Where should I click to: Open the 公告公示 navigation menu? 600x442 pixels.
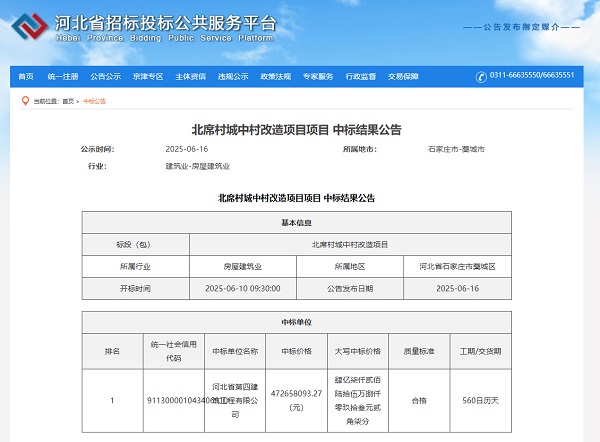105,76
